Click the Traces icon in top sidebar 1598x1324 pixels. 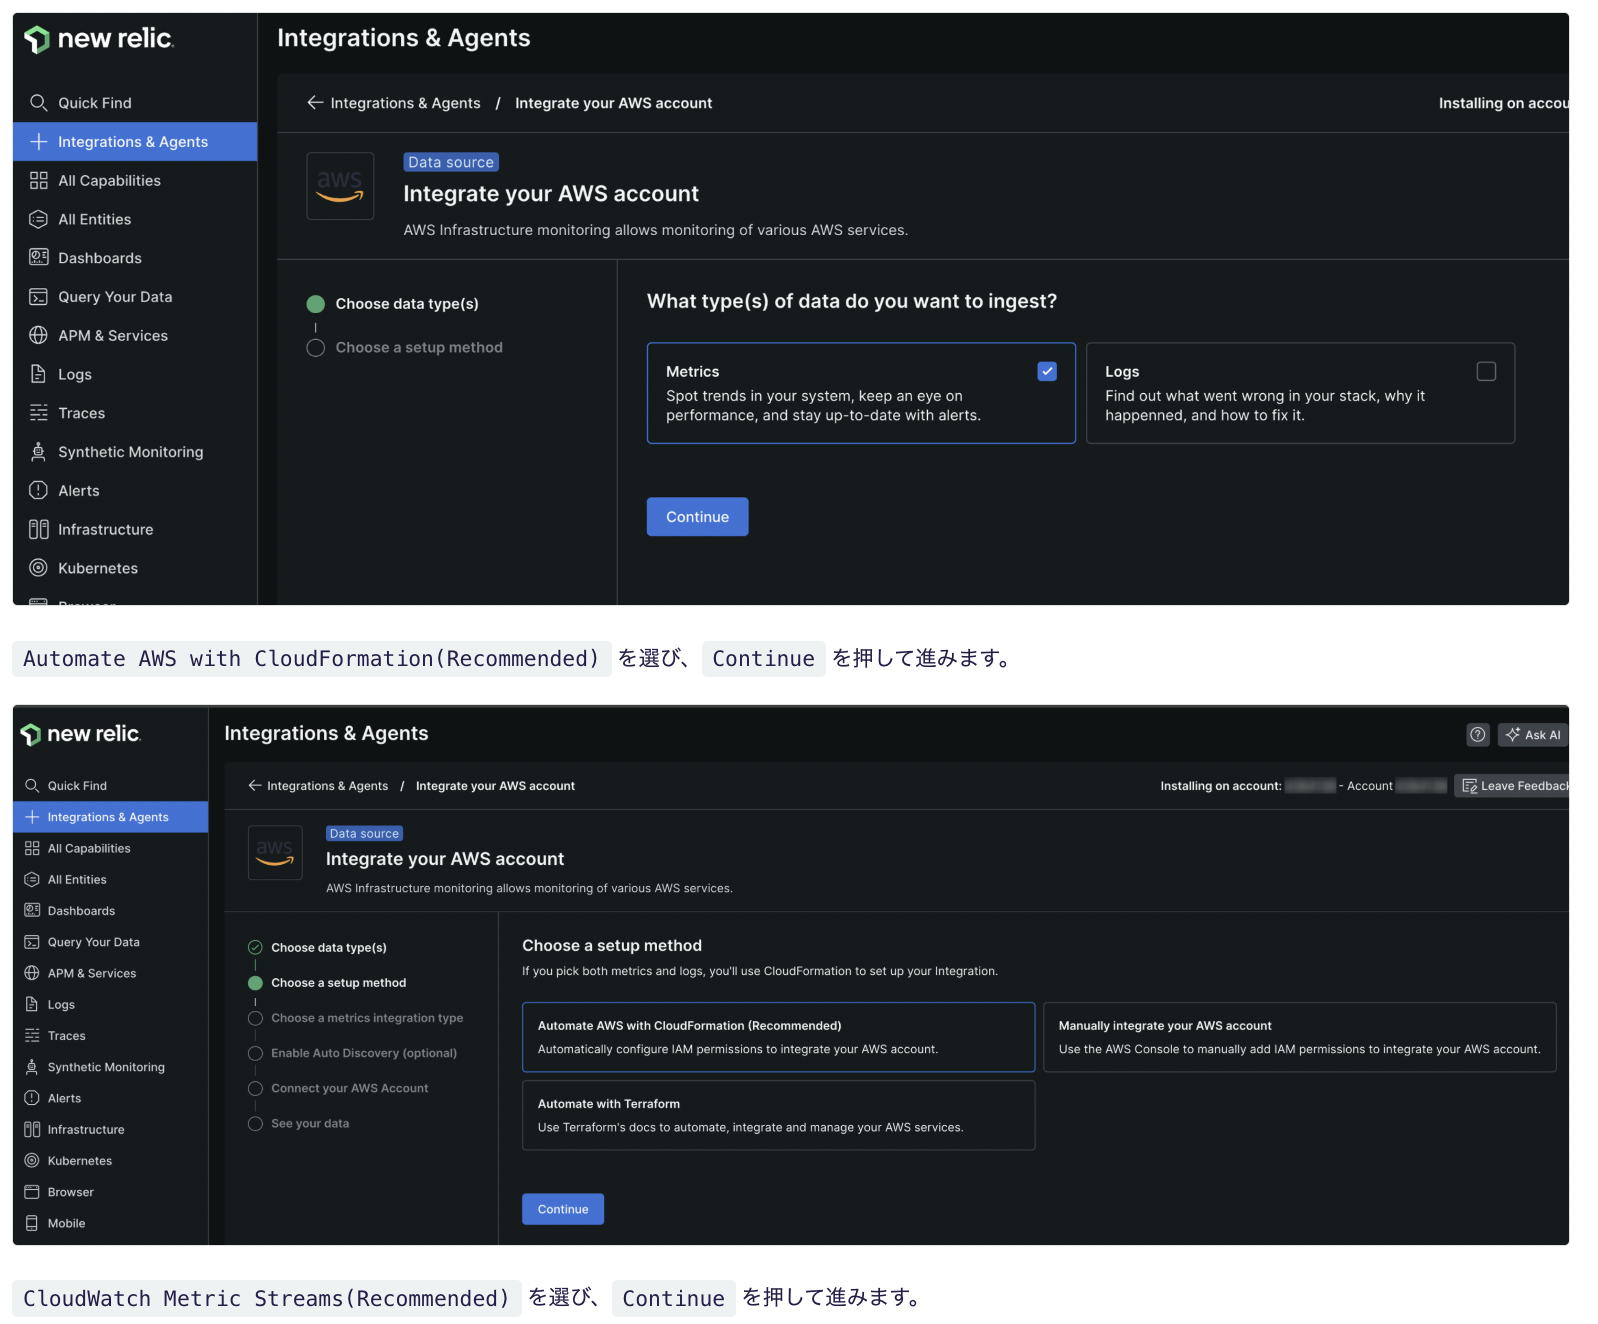[x=38, y=413]
